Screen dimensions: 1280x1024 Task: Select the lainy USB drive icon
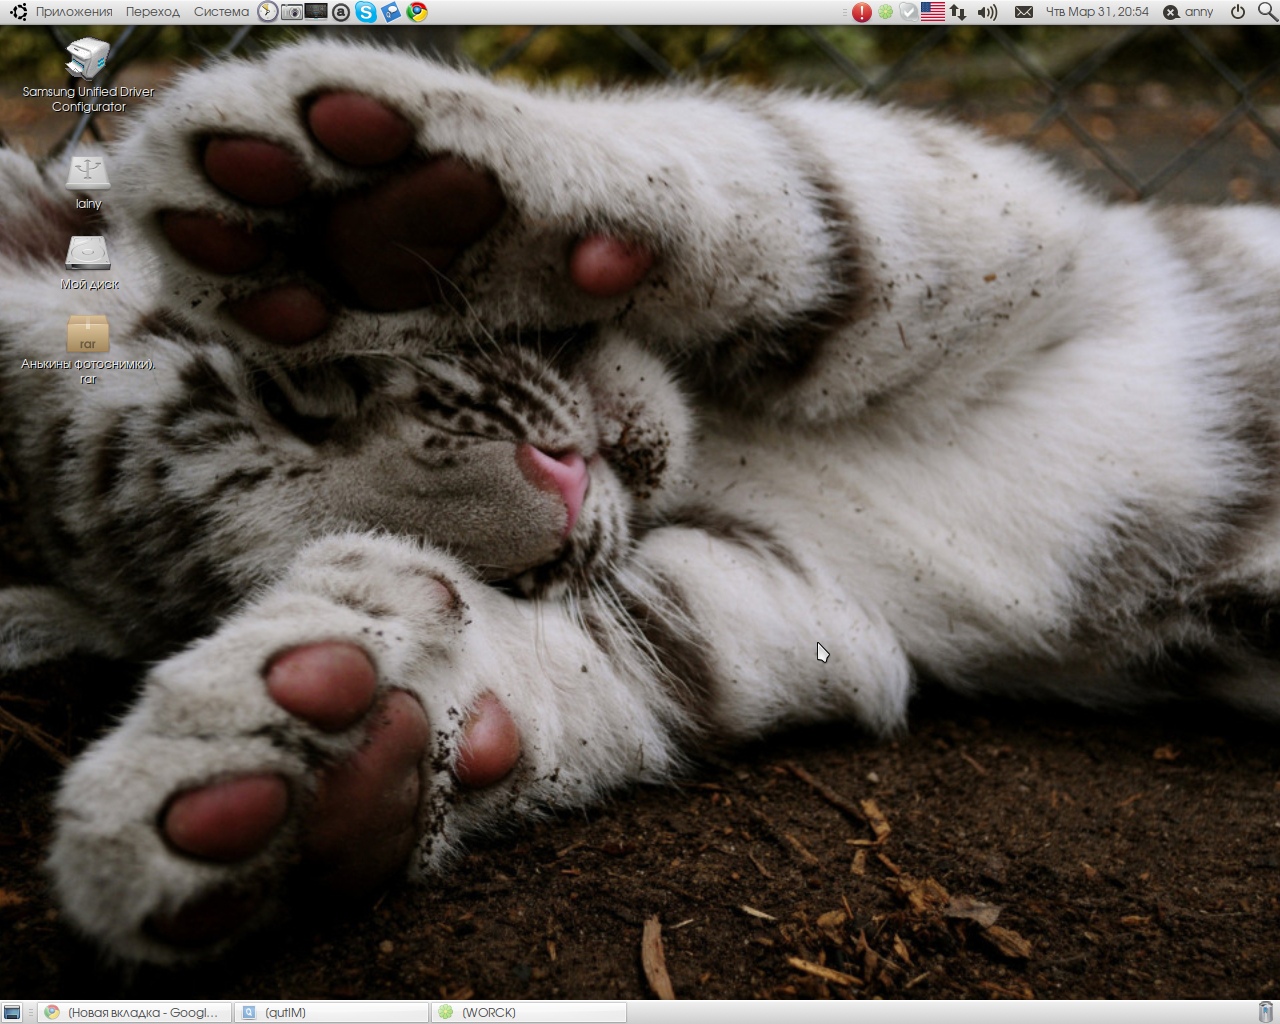[x=88, y=181]
